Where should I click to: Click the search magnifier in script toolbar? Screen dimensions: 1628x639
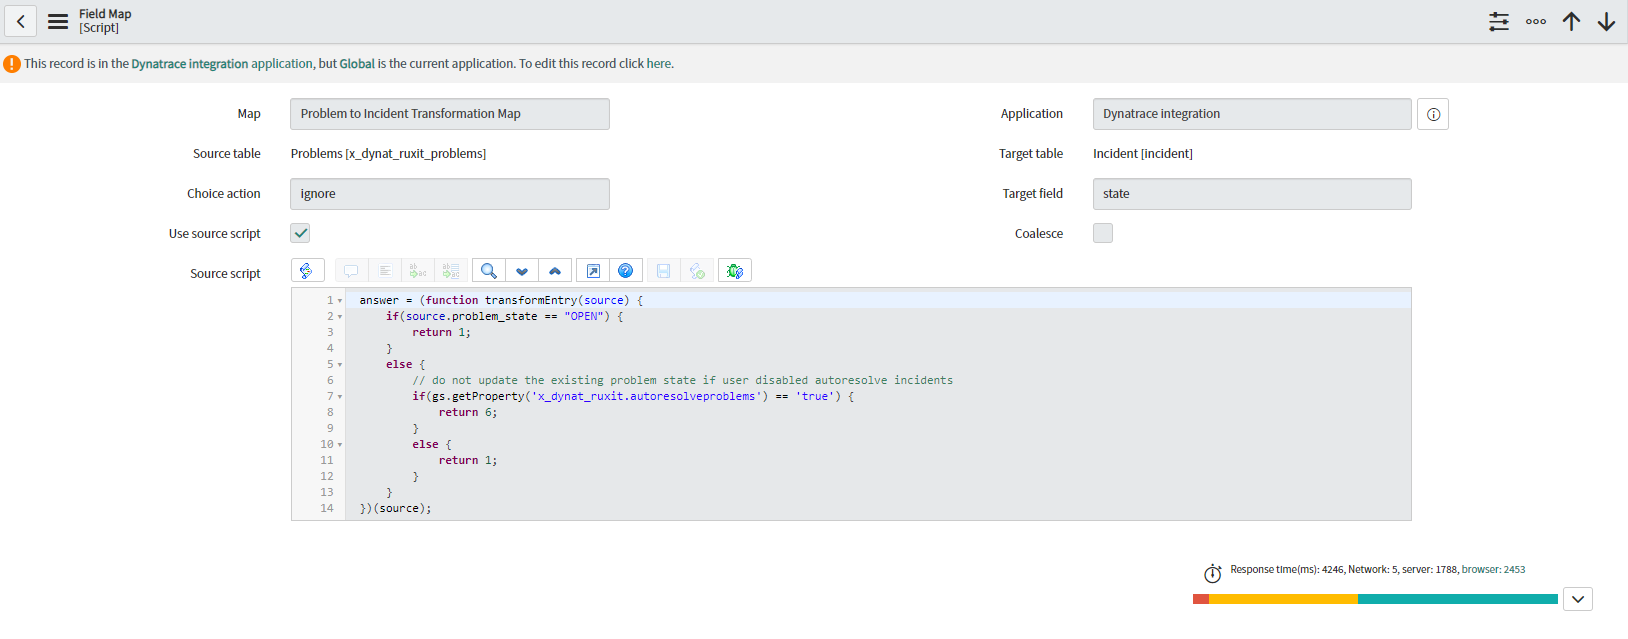pyautogui.click(x=488, y=271)
